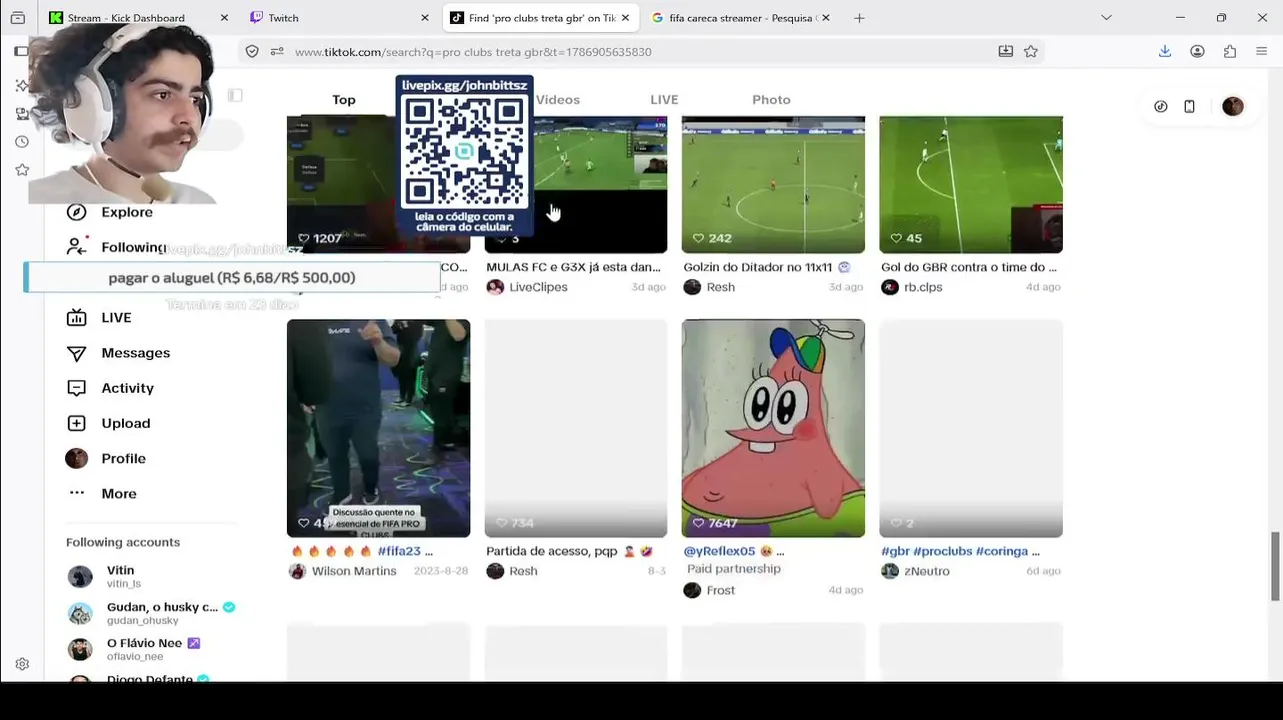Viewport: 1283px width, 720px height.
Task: Click the #fifa23 hashtag
Action: pos(399,551)
